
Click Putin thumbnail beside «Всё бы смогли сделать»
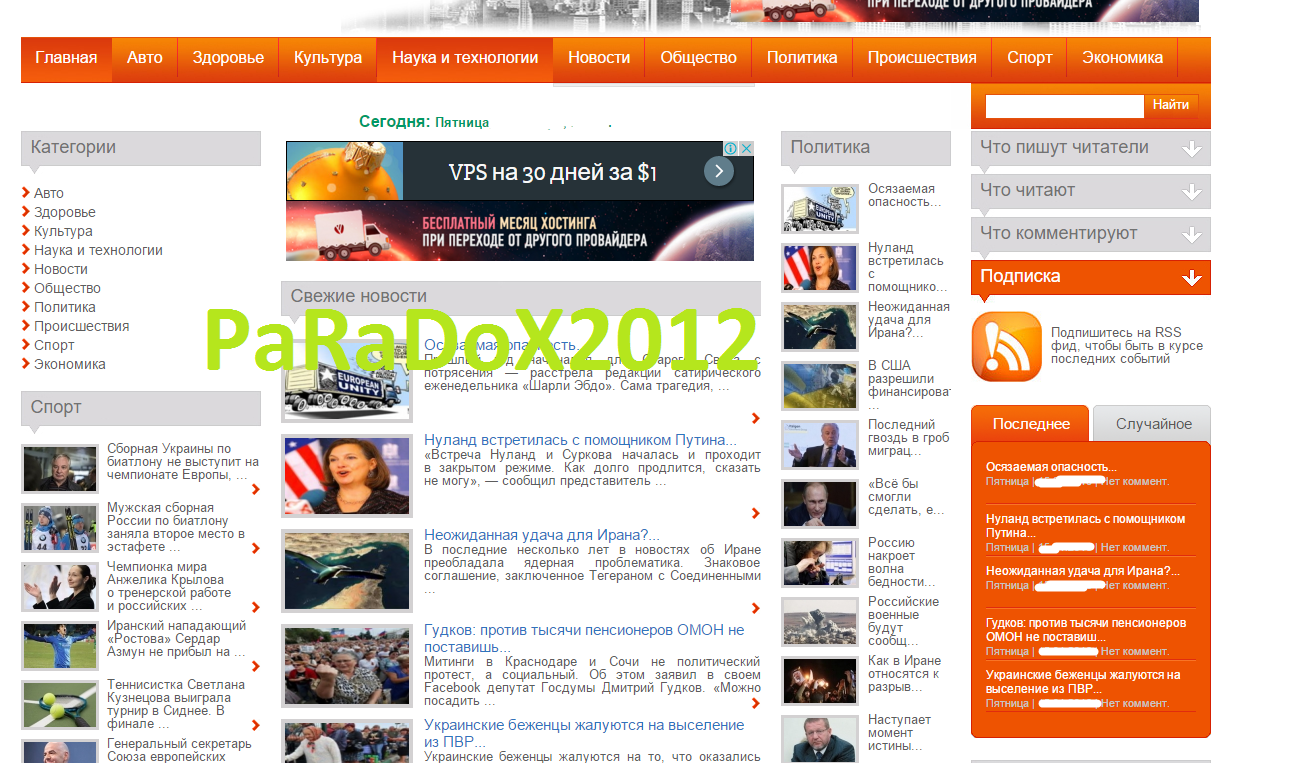820,504
